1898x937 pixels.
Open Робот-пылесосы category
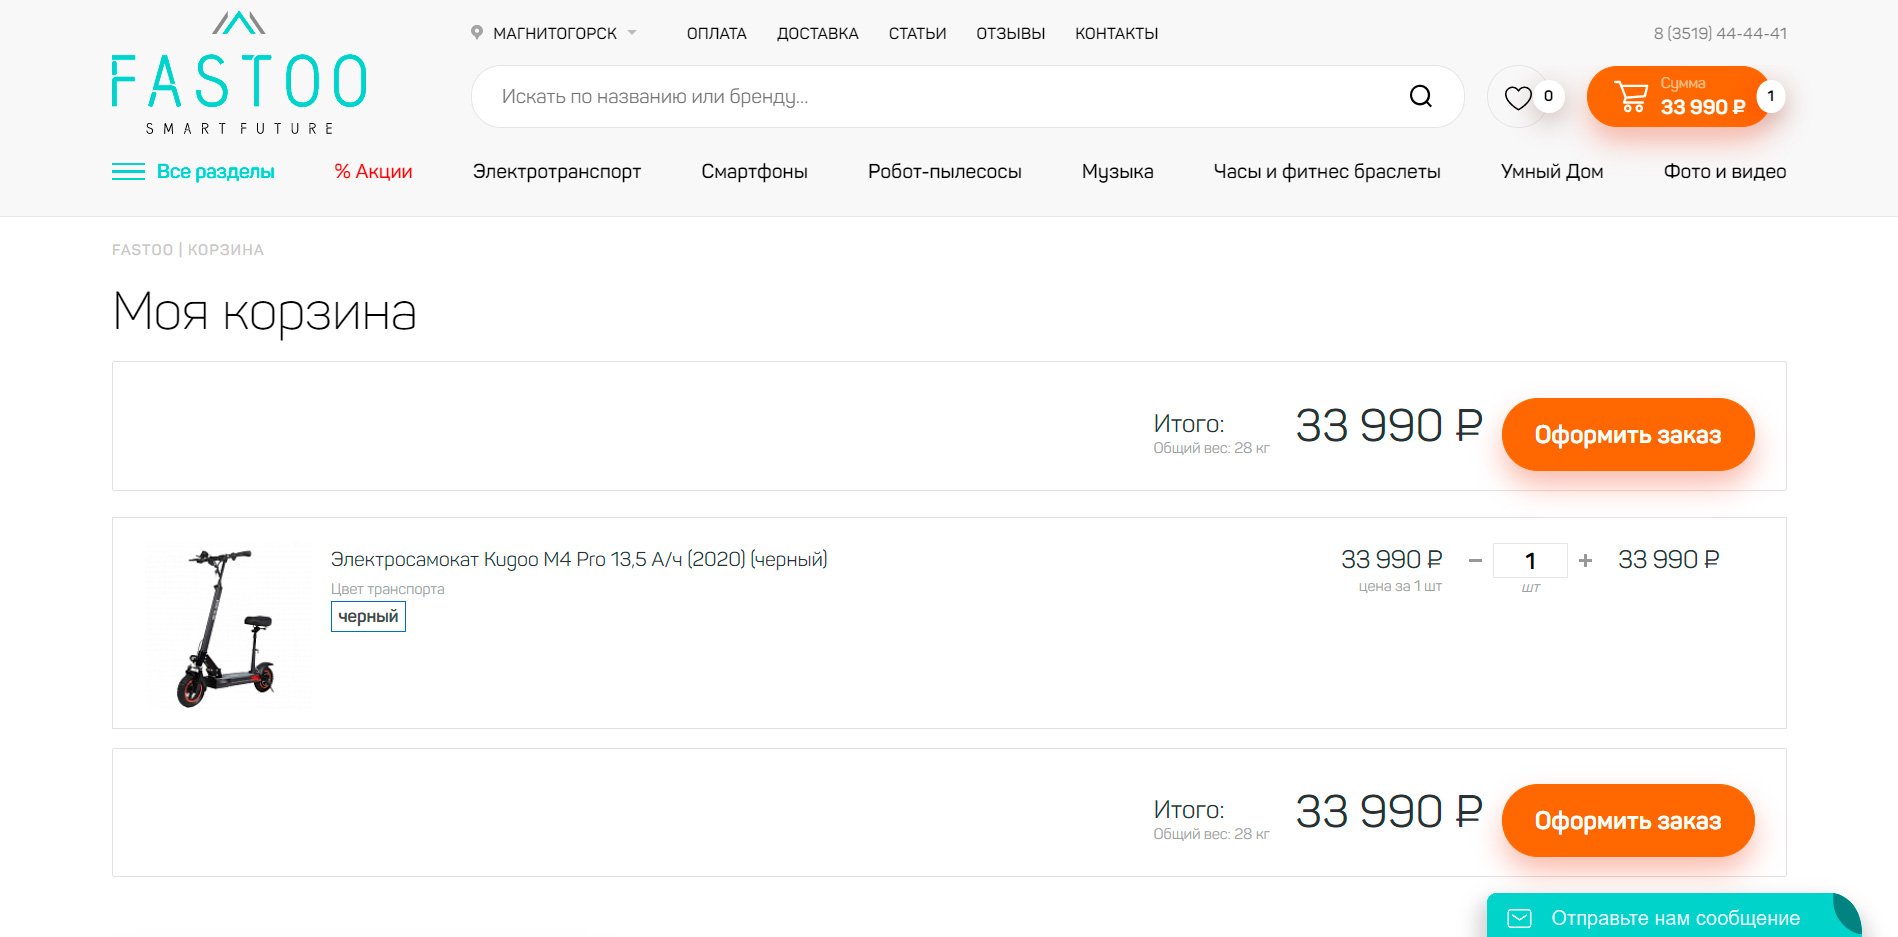click(944, 172)
